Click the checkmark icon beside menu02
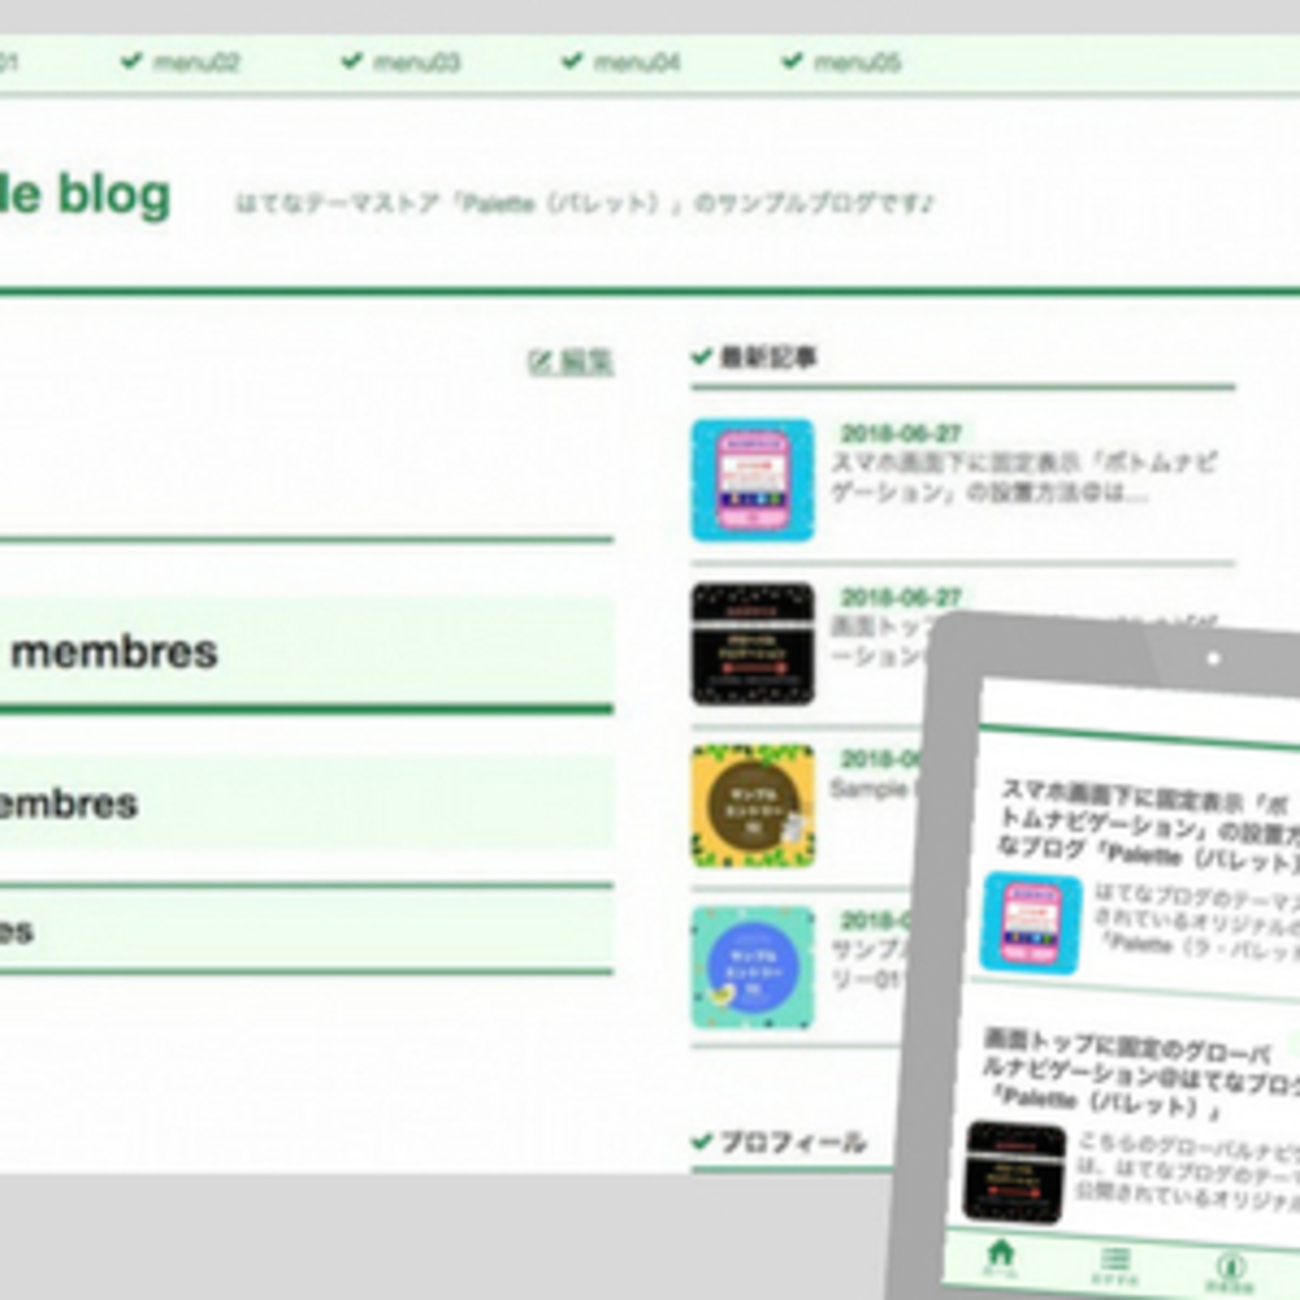The image size is (1300, 1300). click(131, 61)
